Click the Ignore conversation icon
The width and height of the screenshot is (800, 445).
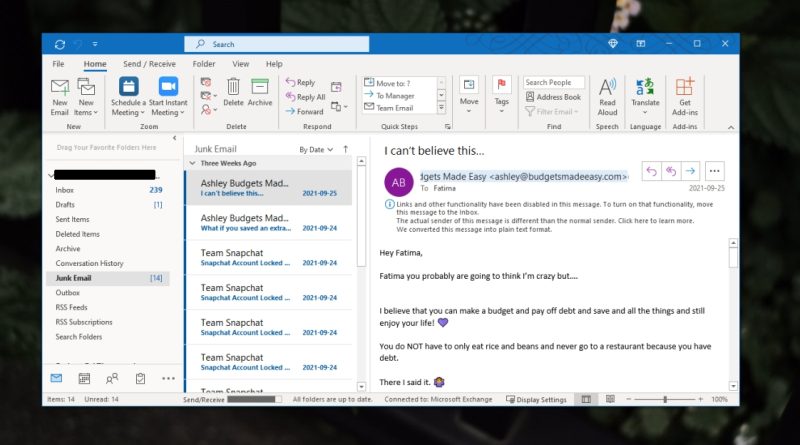(206, 82)
